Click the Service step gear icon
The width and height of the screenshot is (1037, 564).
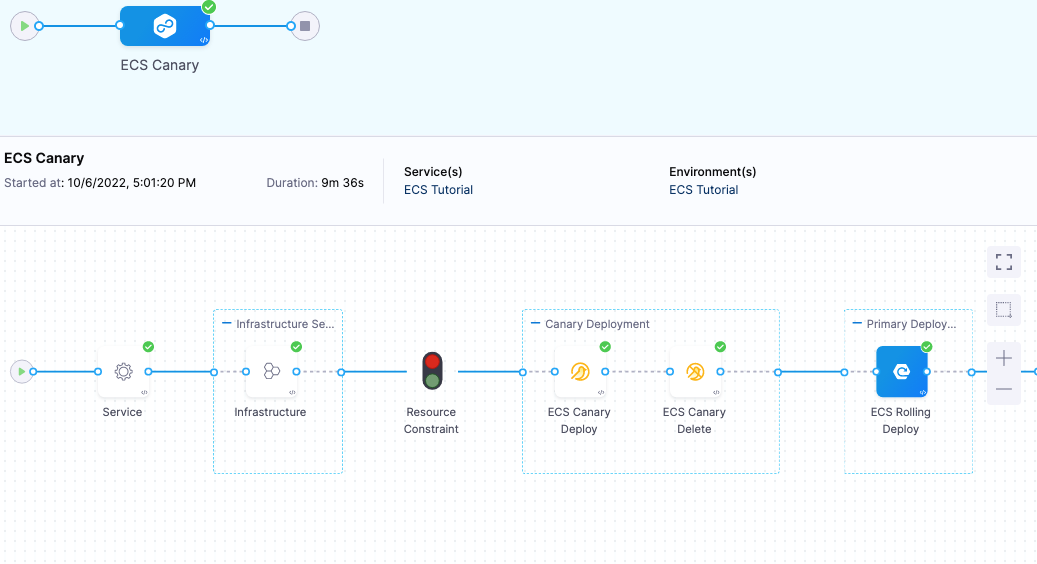tap(123, 372)
